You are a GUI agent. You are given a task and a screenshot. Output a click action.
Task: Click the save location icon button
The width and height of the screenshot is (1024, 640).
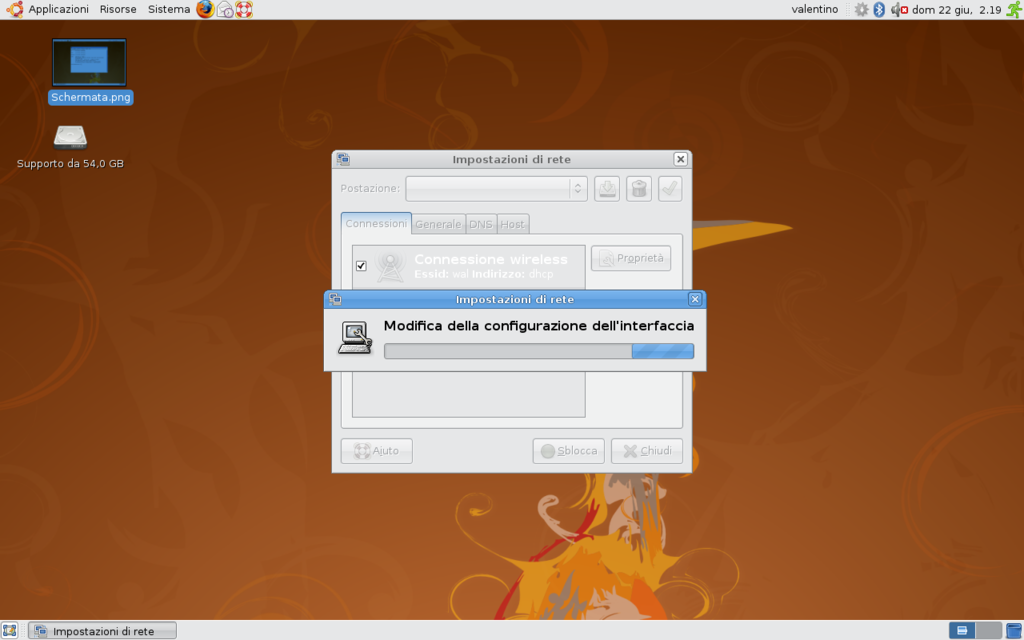607,188
